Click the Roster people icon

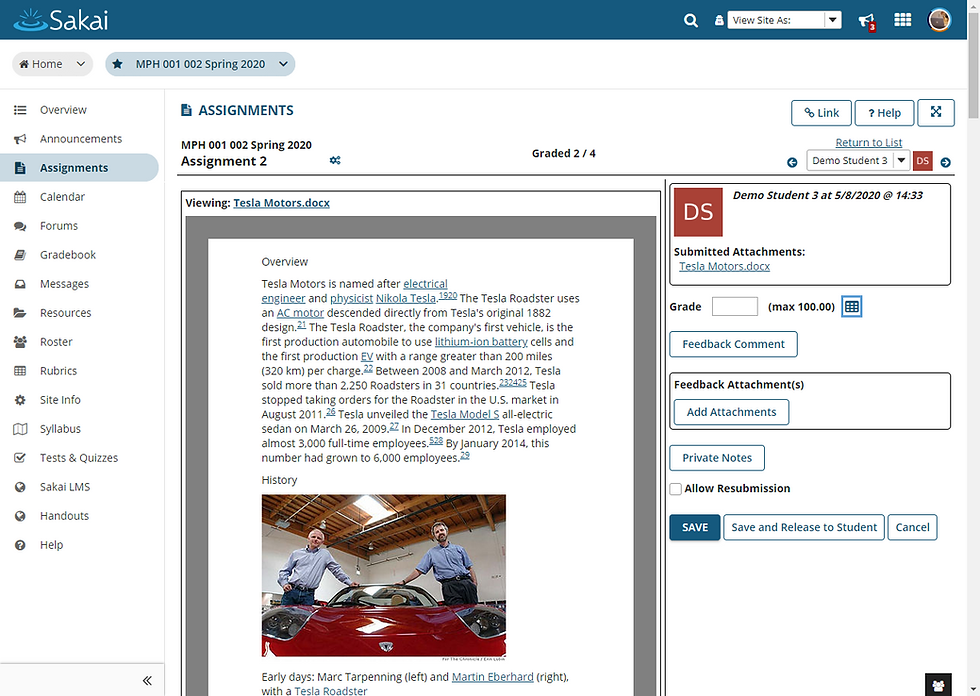coord(20,342)
